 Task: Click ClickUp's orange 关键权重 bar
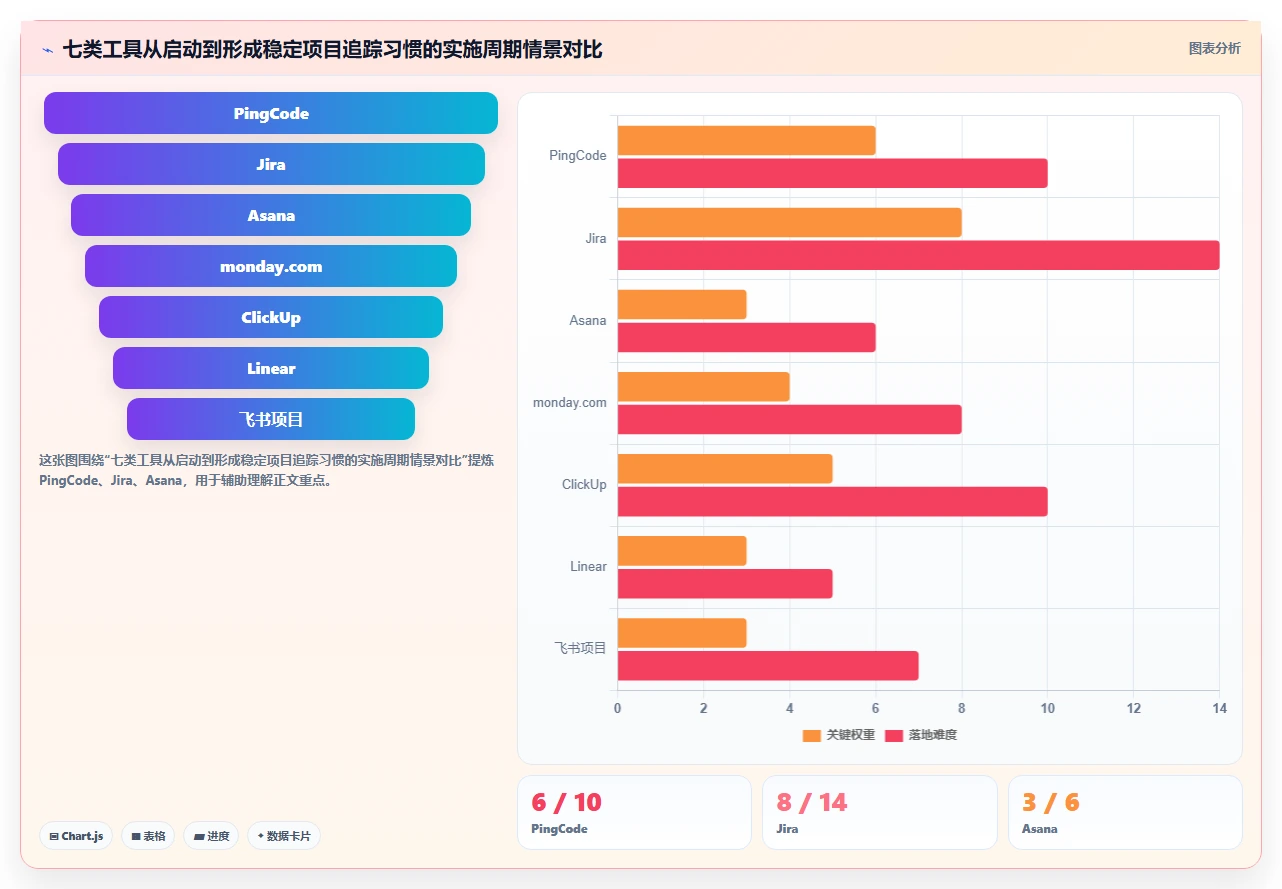point(725,468)
